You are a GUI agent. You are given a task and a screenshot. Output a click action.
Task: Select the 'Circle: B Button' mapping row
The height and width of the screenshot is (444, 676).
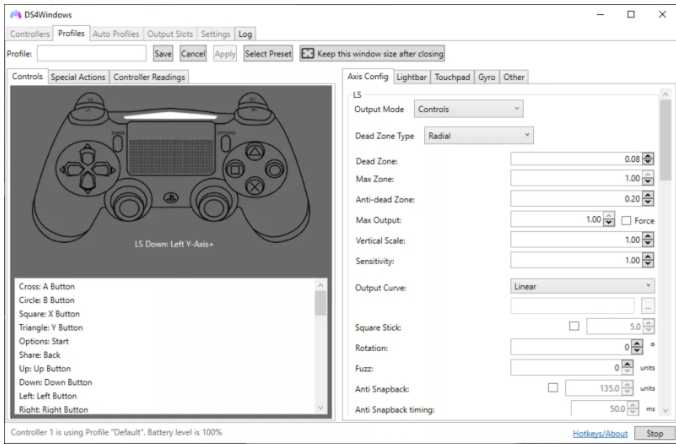tap(165, 300)
